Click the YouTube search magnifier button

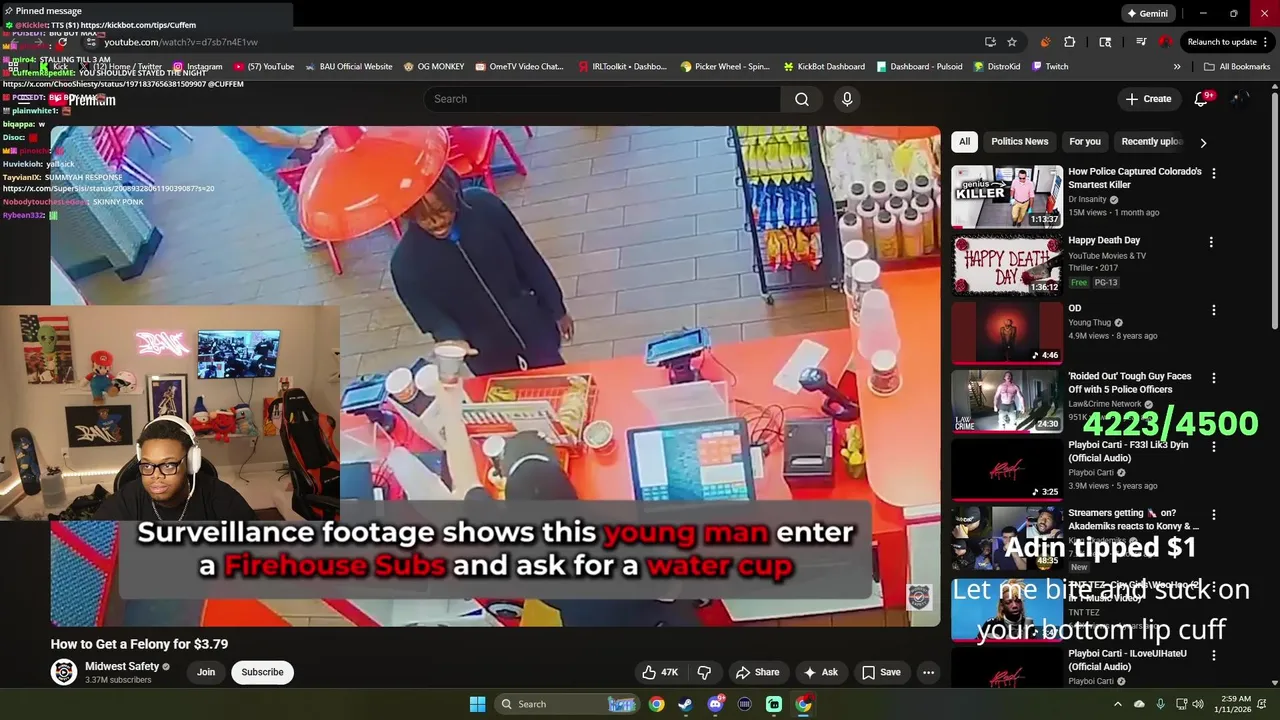click(x=802, y=99)
